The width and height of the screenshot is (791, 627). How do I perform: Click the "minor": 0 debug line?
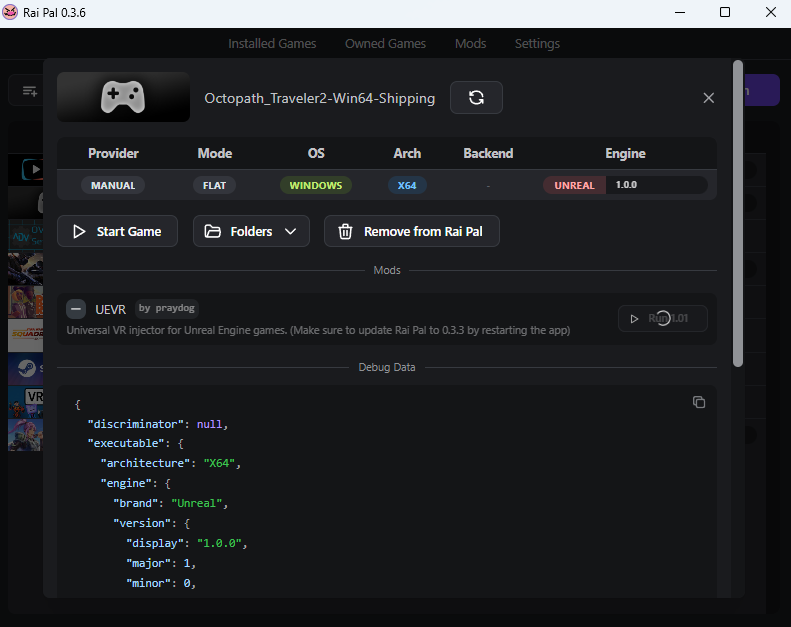(161, 583)
